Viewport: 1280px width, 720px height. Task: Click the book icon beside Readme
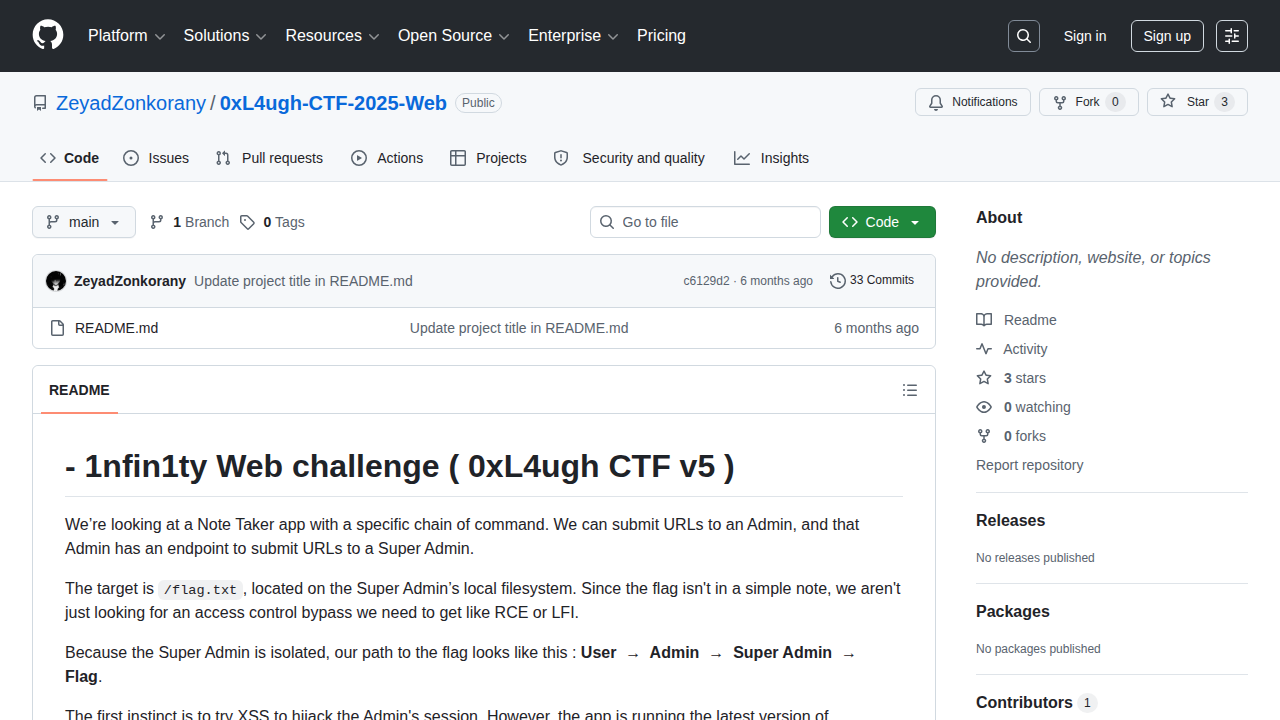point(984,320)
